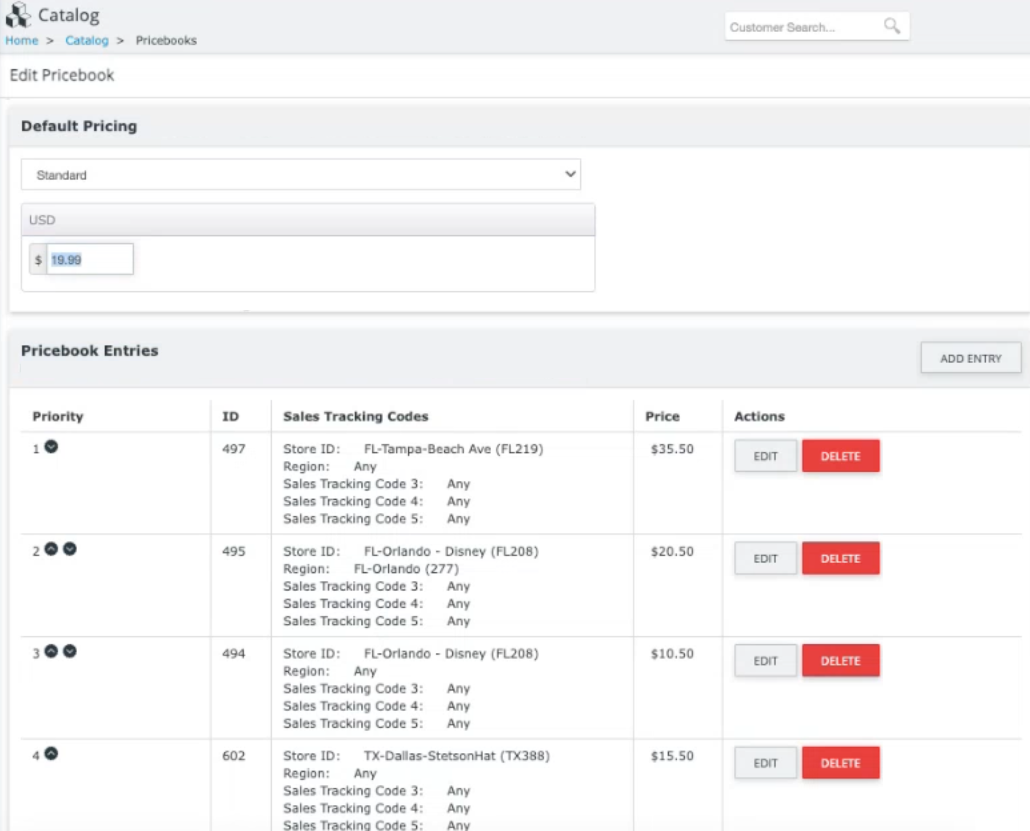Open the Standard pricing dropdown
Viewport: 1030px width, 831px height.
pyautogui.click(x=301, y=175)
